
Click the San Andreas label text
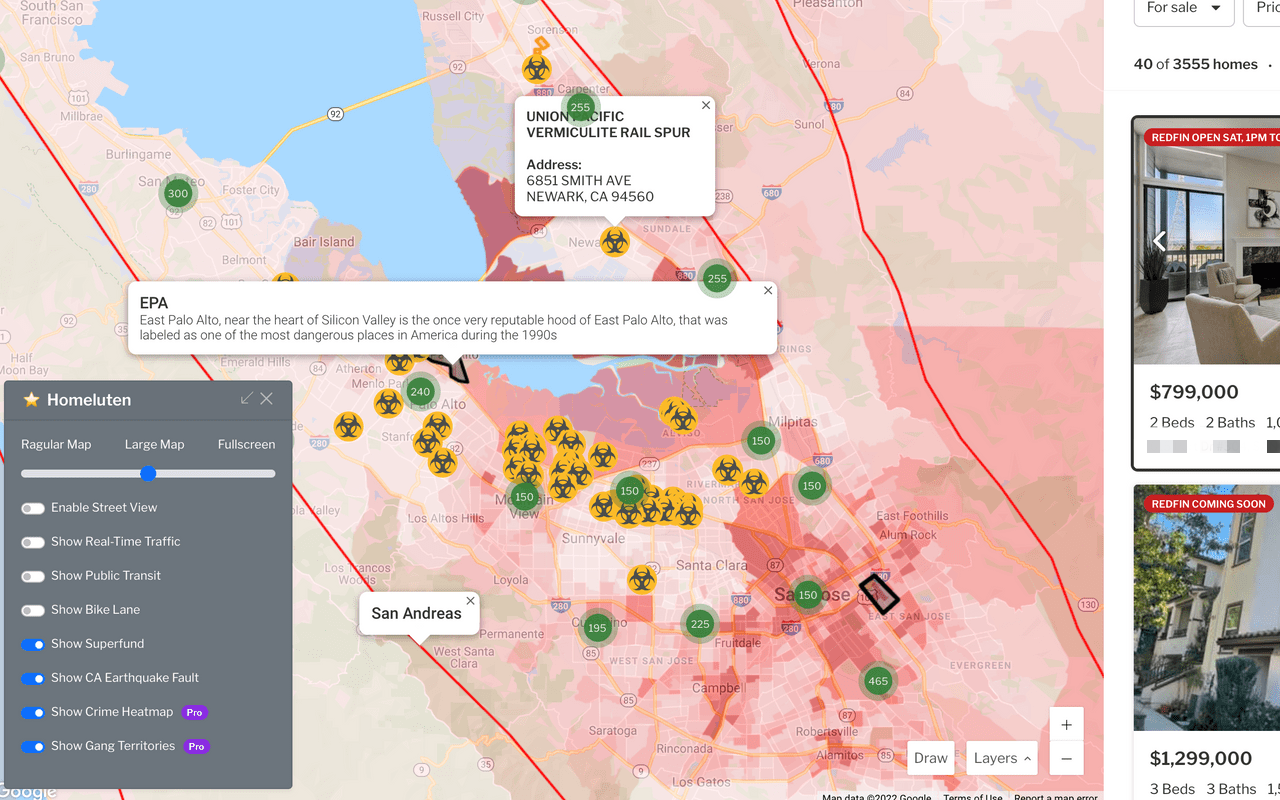pyautogui.click(x=416, y=613)
